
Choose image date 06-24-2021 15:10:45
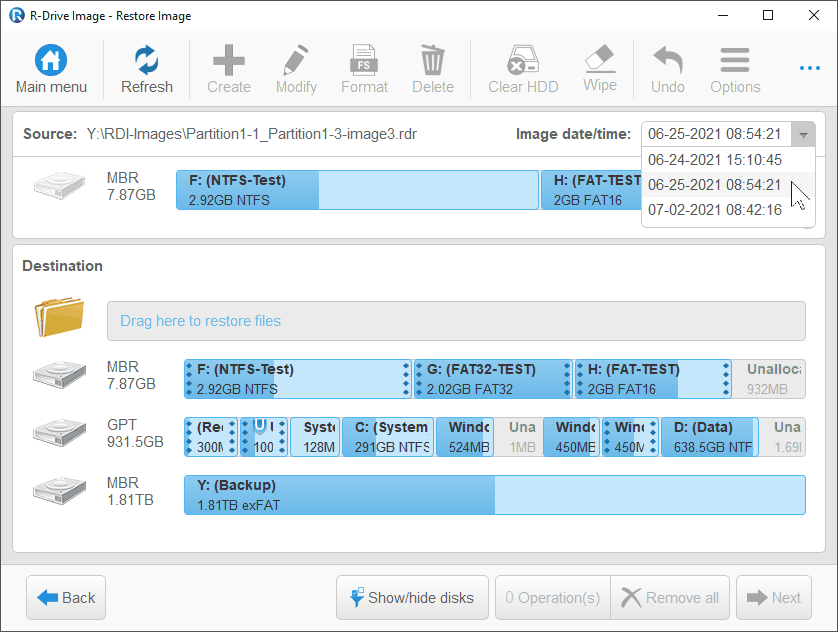pos(715,160)
